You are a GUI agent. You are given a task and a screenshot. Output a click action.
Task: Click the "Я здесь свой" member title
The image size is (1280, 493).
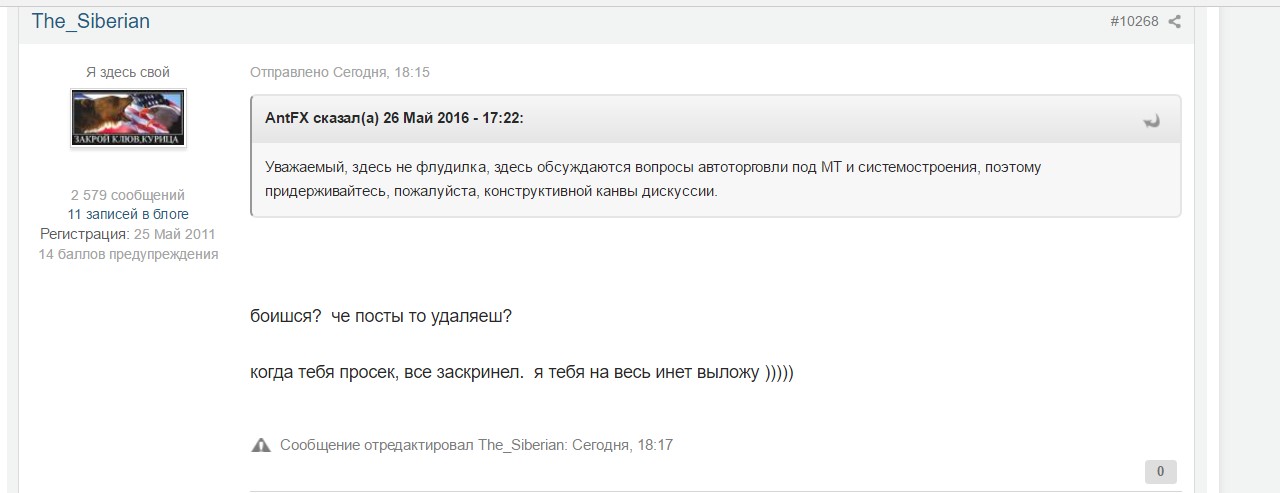128,72
